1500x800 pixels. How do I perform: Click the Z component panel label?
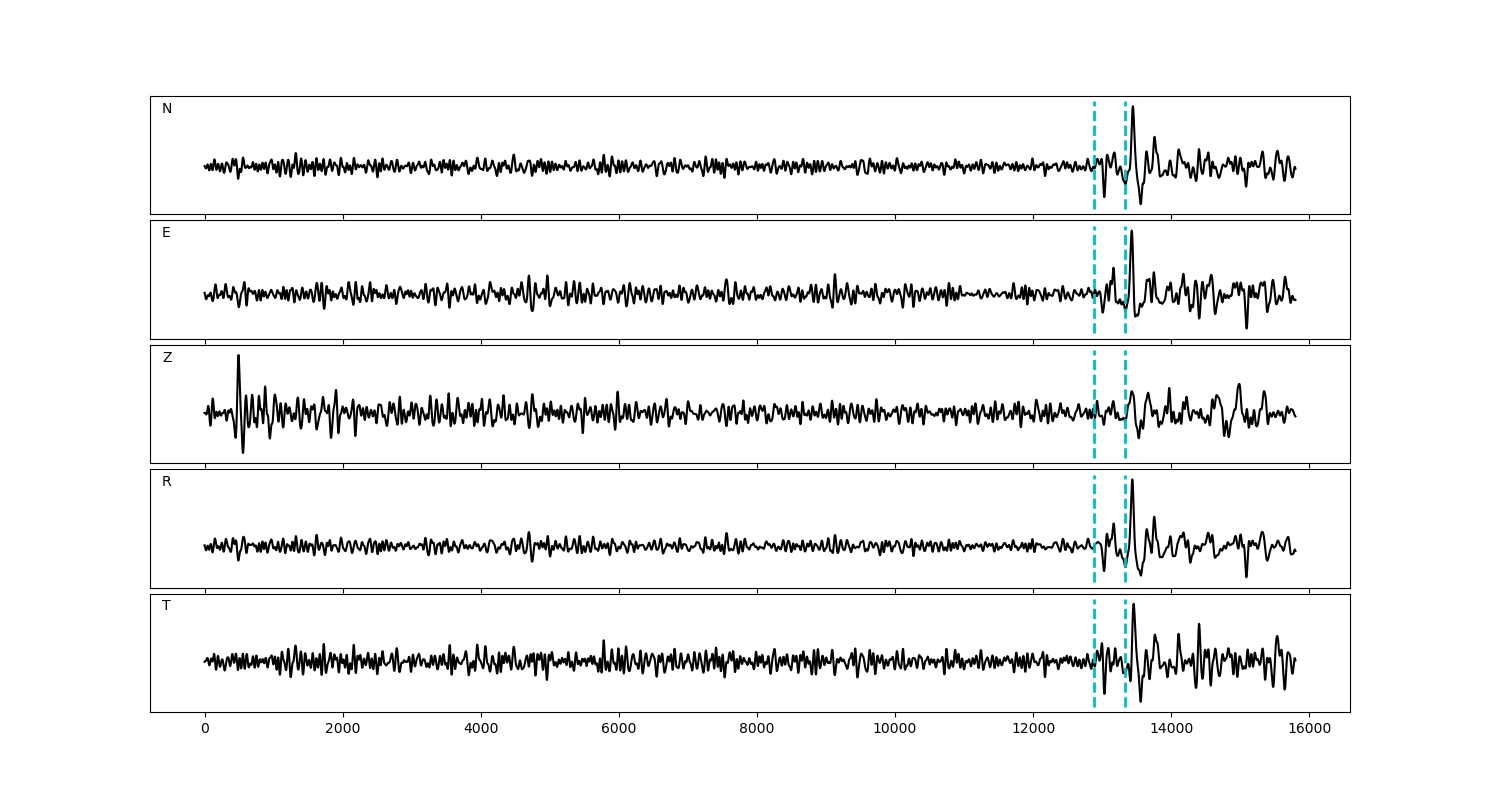167,358
